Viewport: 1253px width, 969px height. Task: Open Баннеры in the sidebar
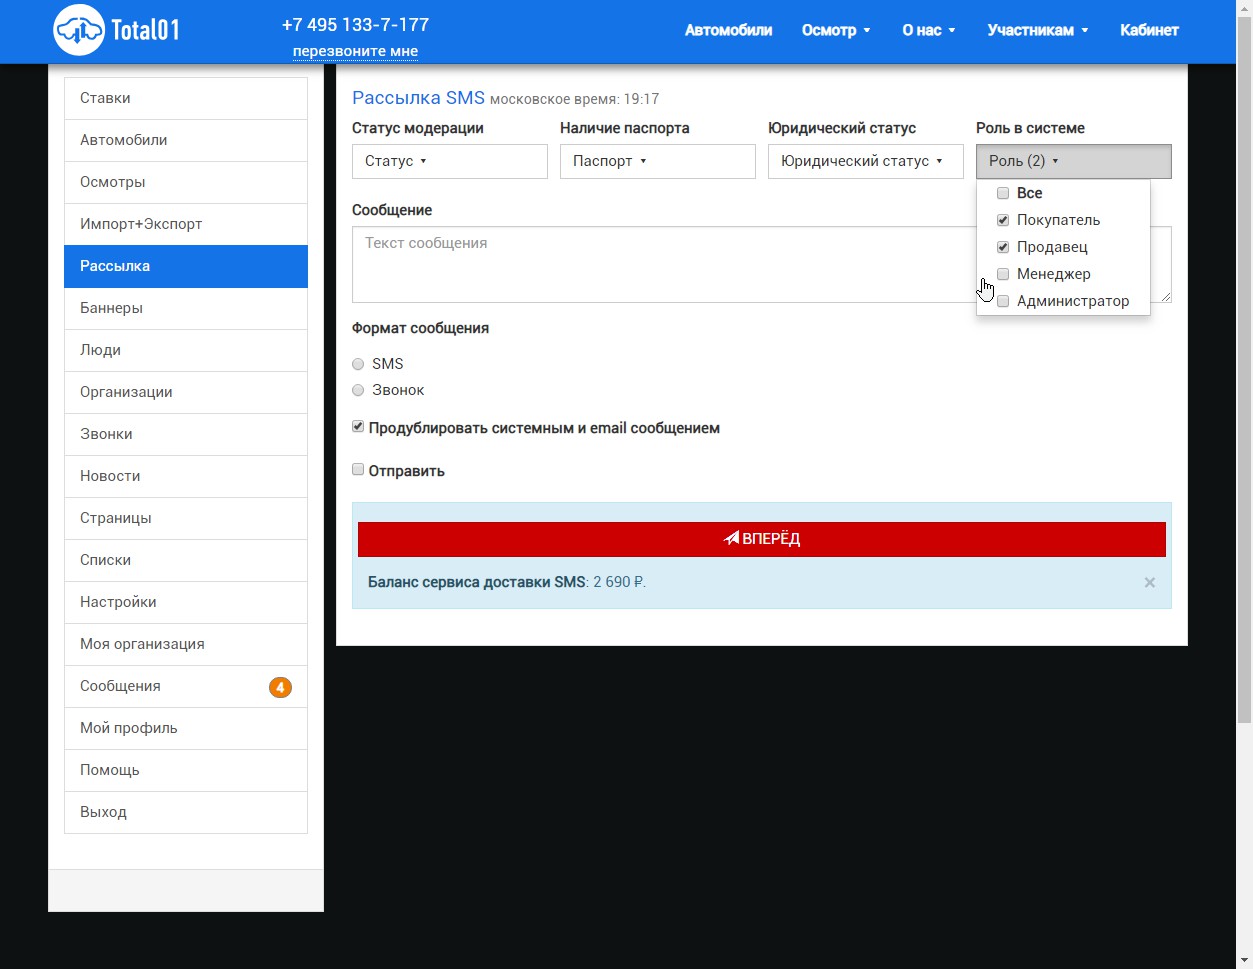(x=186, y=308)
